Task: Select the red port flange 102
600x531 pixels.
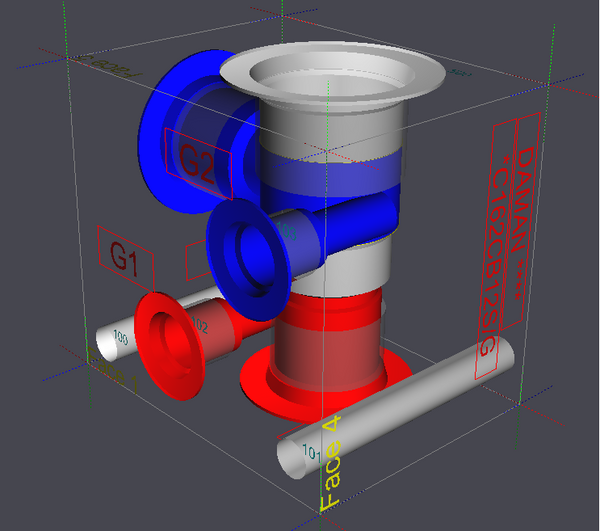Action: click(170, 346)
